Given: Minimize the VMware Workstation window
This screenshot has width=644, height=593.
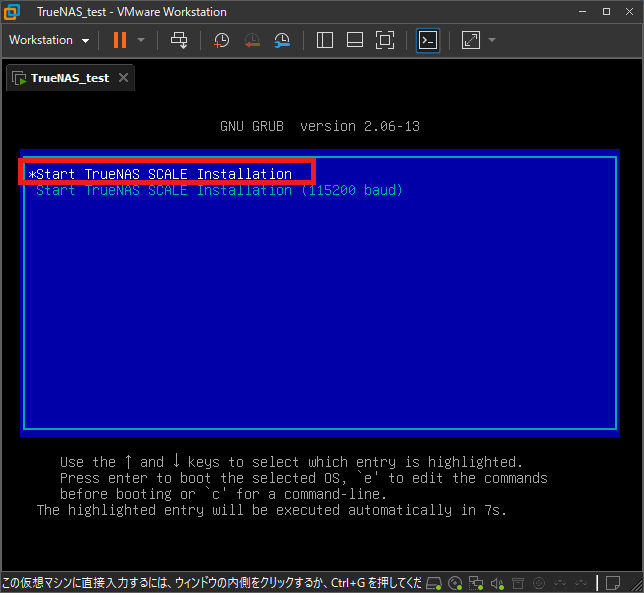Looking at the screenshot, I should click(582, 11).
